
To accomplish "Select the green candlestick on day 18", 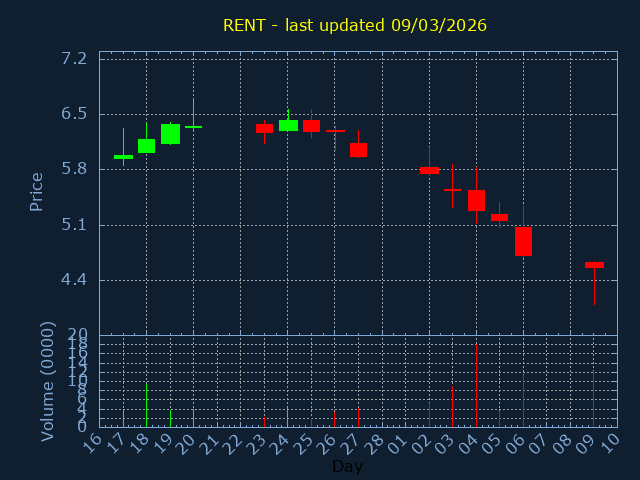I will pos(146,146).
